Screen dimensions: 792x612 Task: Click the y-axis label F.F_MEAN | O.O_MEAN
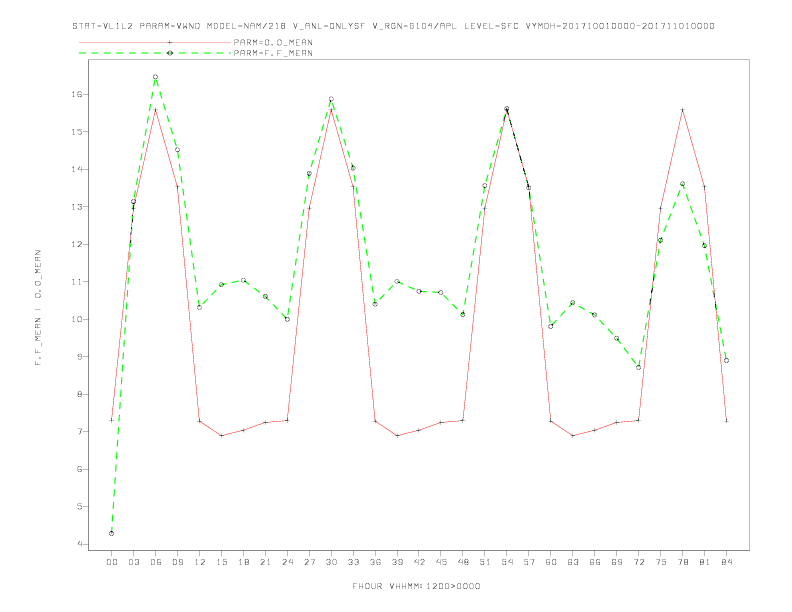point(38,308)
